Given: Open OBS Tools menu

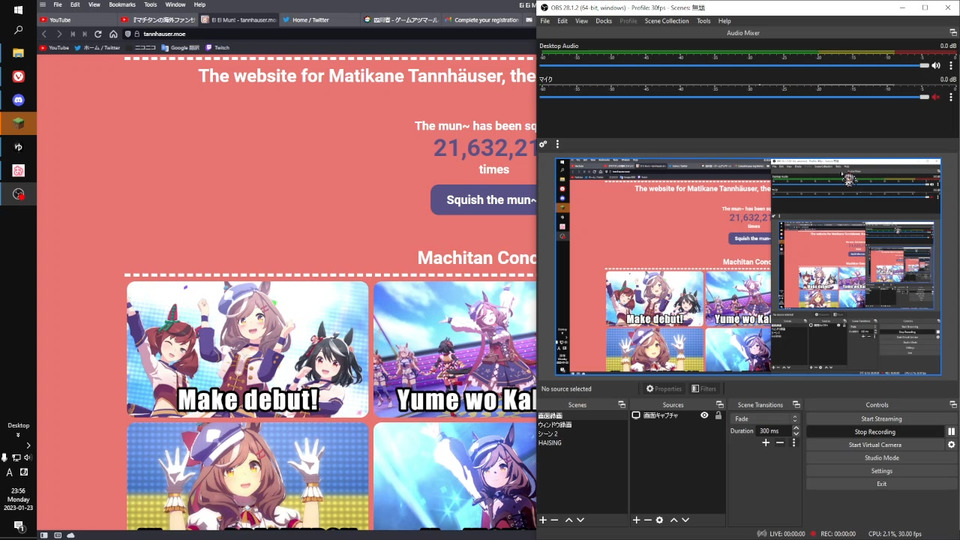Looking at the screenshot, I should 703,21.
